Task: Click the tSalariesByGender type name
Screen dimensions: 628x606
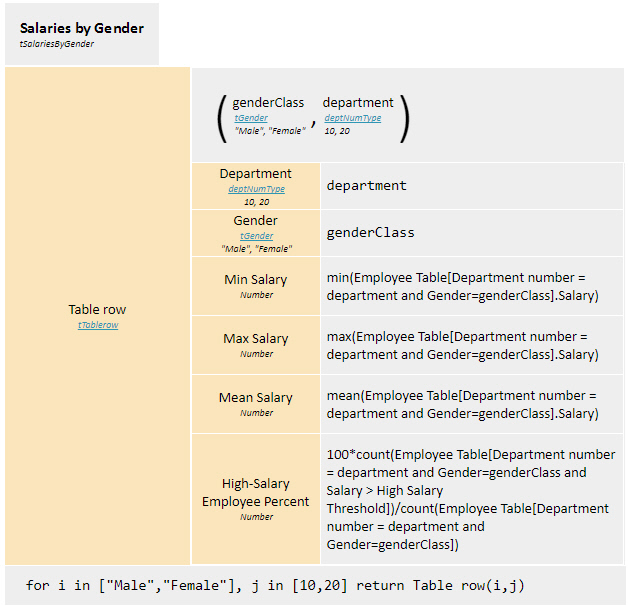Action: click(x=57, y=44)
